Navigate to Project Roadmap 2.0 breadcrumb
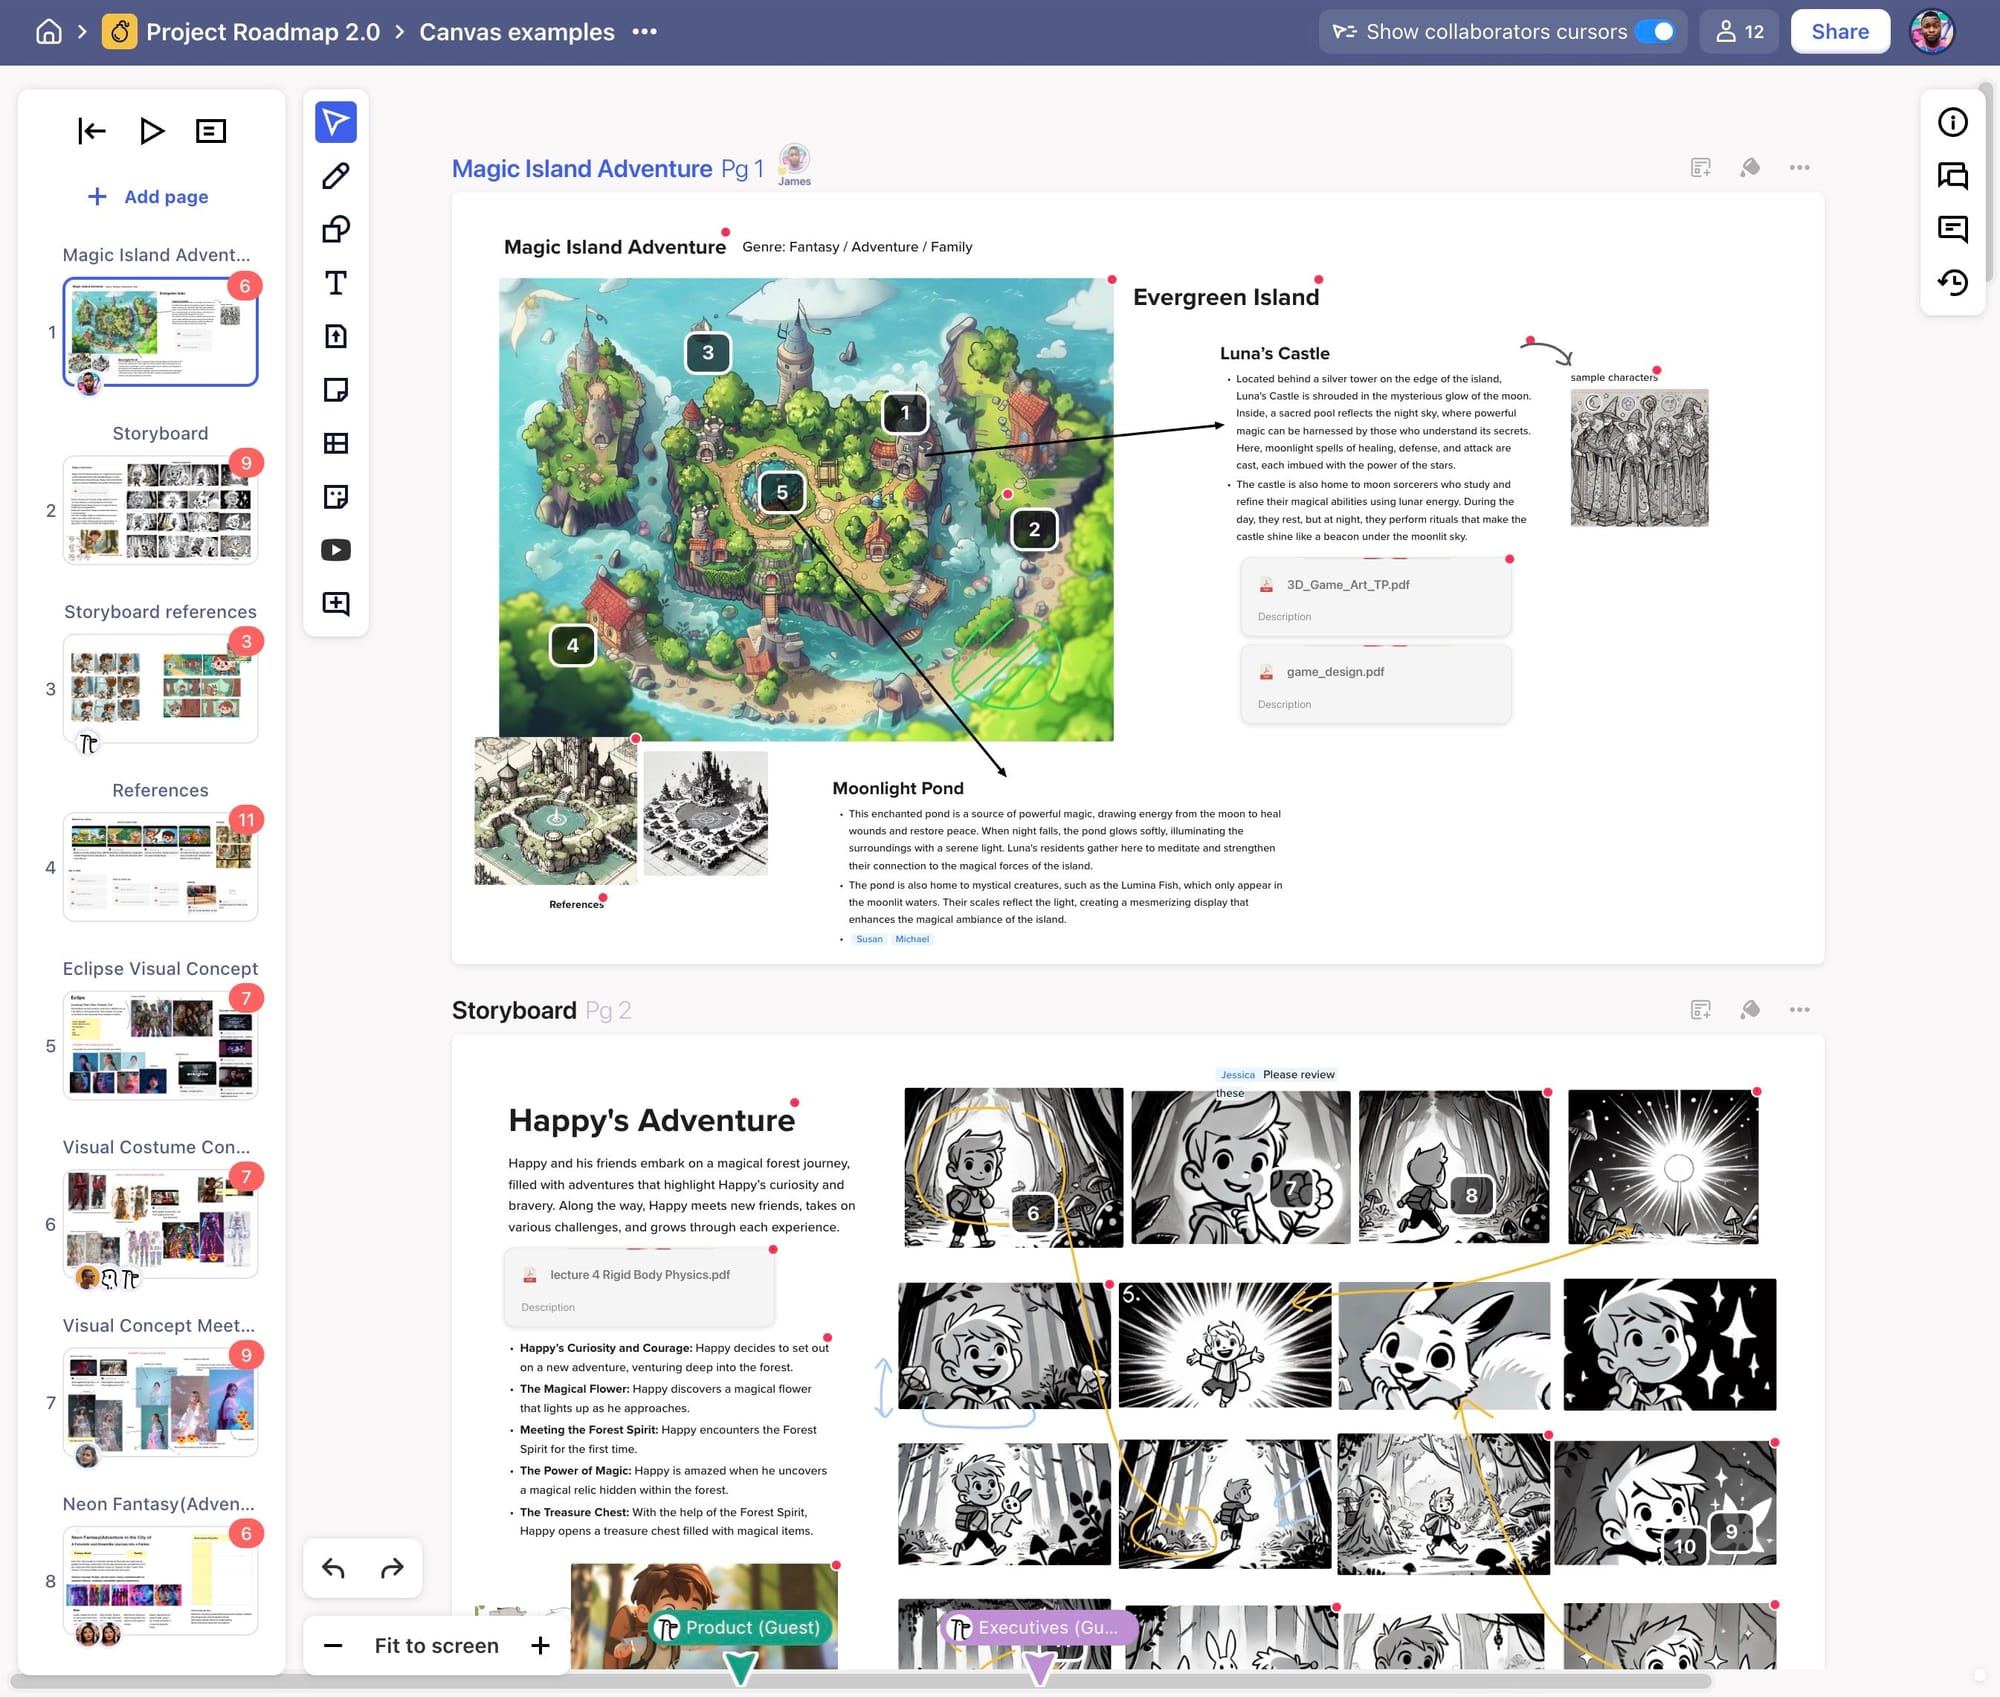Viewport: 2000px width, 1697px height. tap(263, 31)
